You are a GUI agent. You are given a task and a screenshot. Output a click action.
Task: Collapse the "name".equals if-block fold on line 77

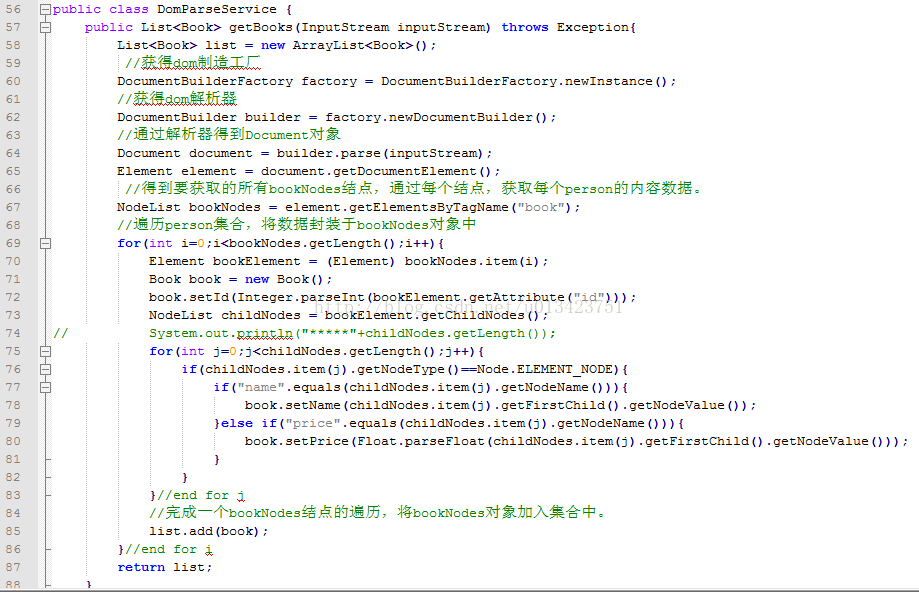(45, 387)
